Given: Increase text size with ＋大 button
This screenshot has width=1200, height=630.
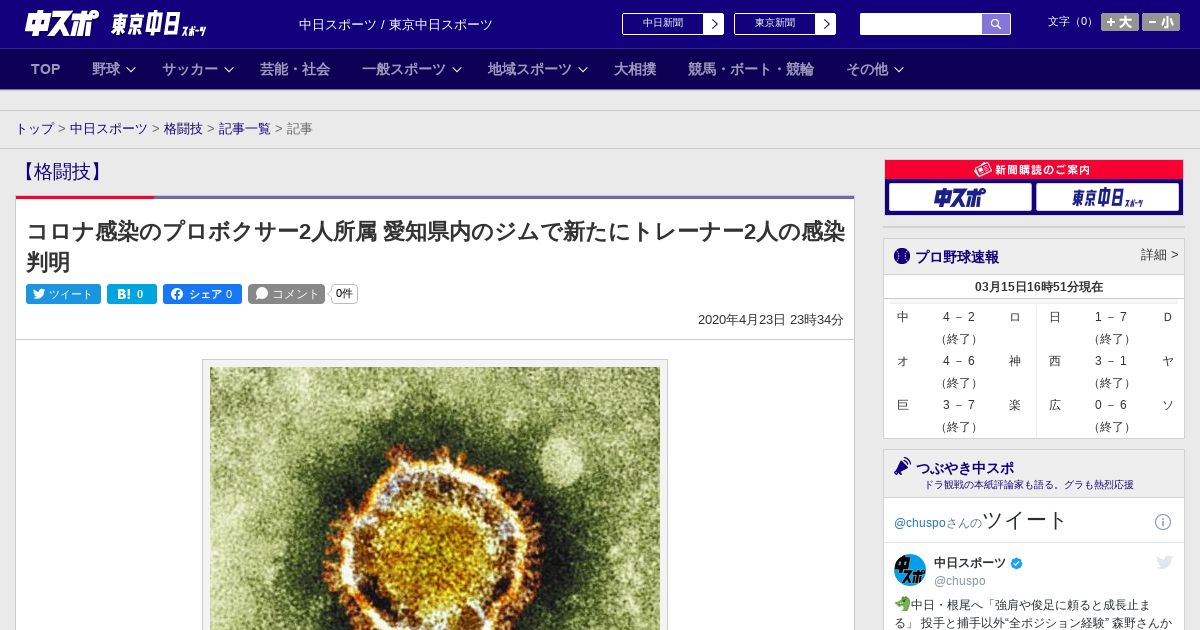Looking at the screenshot, I should click(x=1119, y=22).
